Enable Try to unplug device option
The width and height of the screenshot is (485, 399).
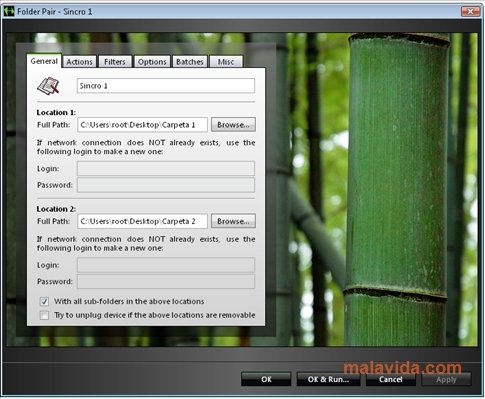click(44, 315)
